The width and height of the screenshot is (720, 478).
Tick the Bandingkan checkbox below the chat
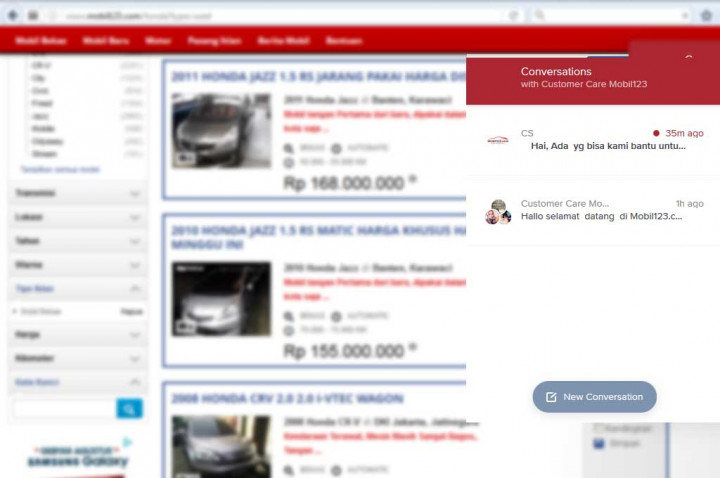598,428
